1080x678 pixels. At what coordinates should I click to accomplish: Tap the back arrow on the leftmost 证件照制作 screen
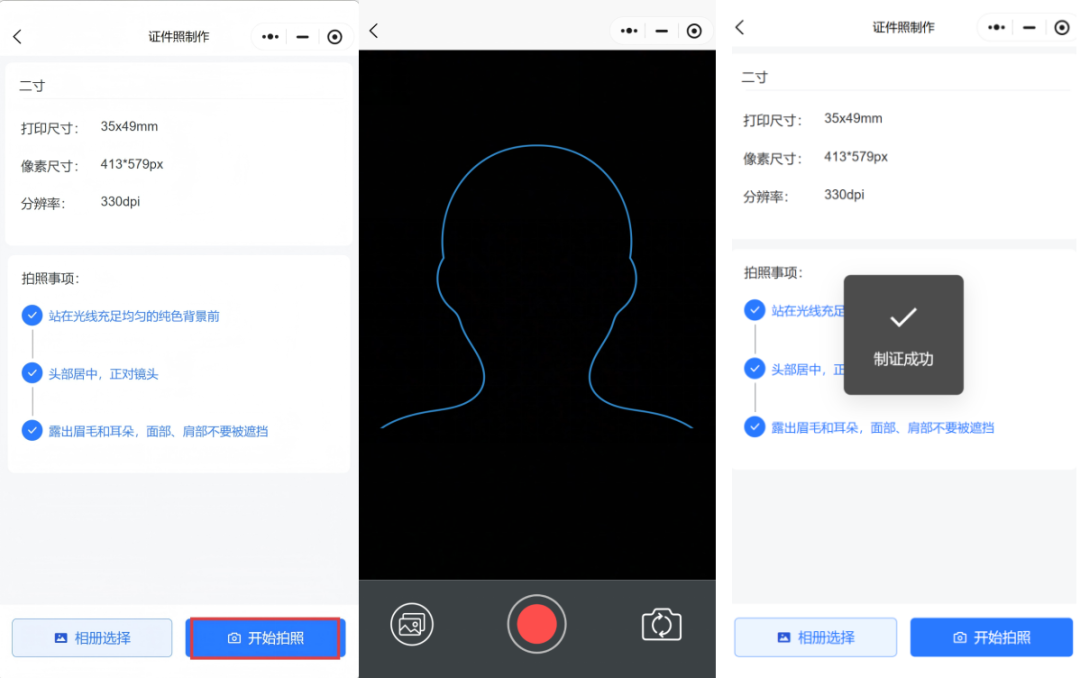(17, 37)
